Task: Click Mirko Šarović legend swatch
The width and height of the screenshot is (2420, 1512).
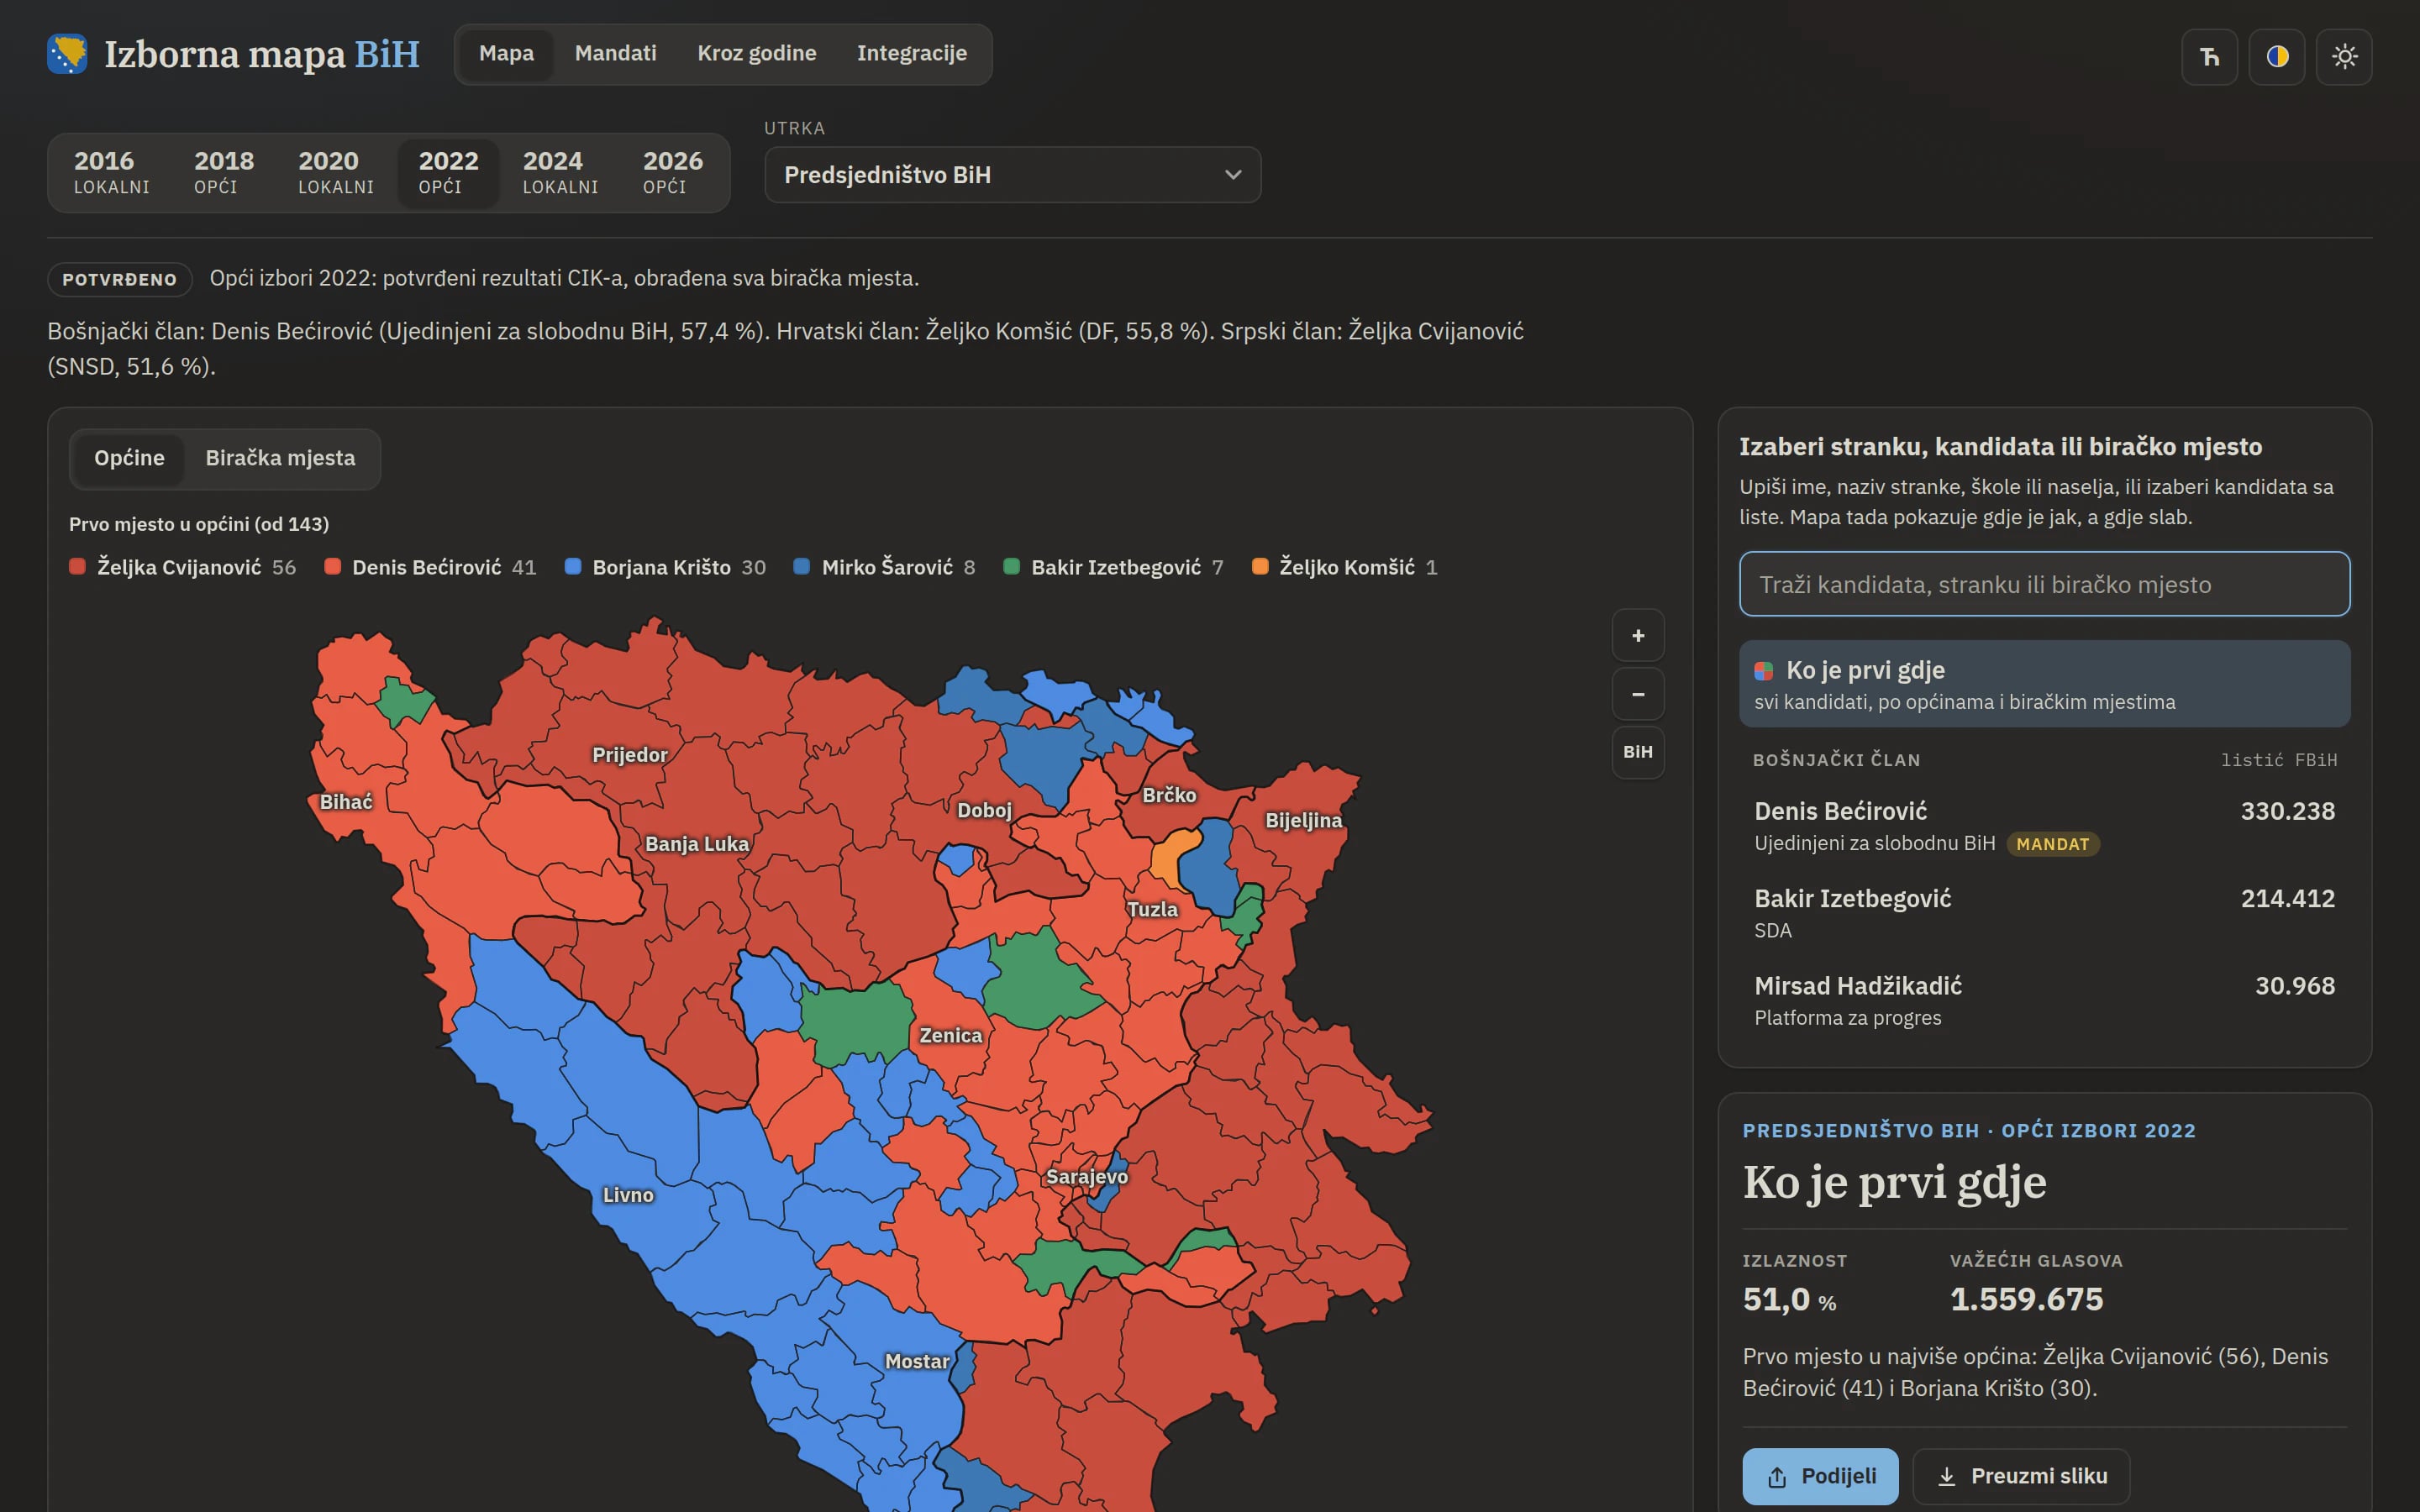Action: click(x=801, y=567)
